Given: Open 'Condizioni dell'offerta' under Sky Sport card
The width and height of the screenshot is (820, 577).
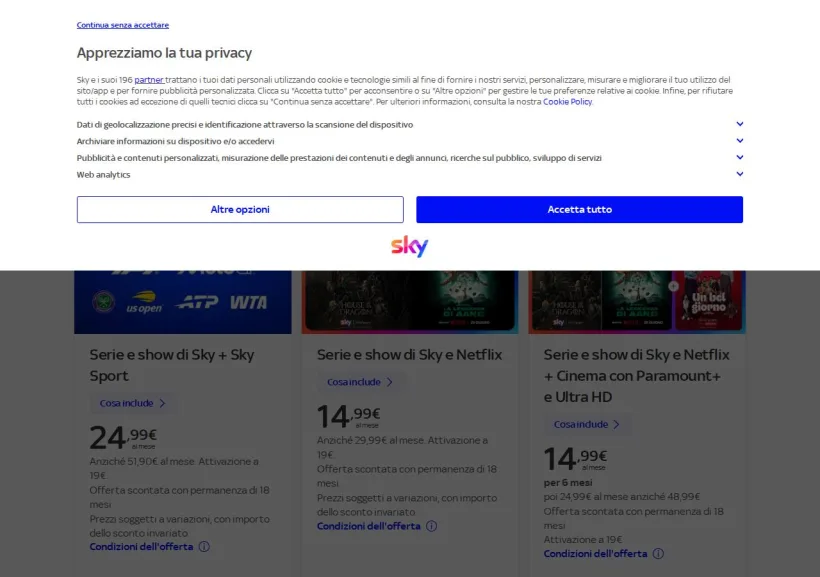Looking at the screenshot, I should click(x=141, y=547).
